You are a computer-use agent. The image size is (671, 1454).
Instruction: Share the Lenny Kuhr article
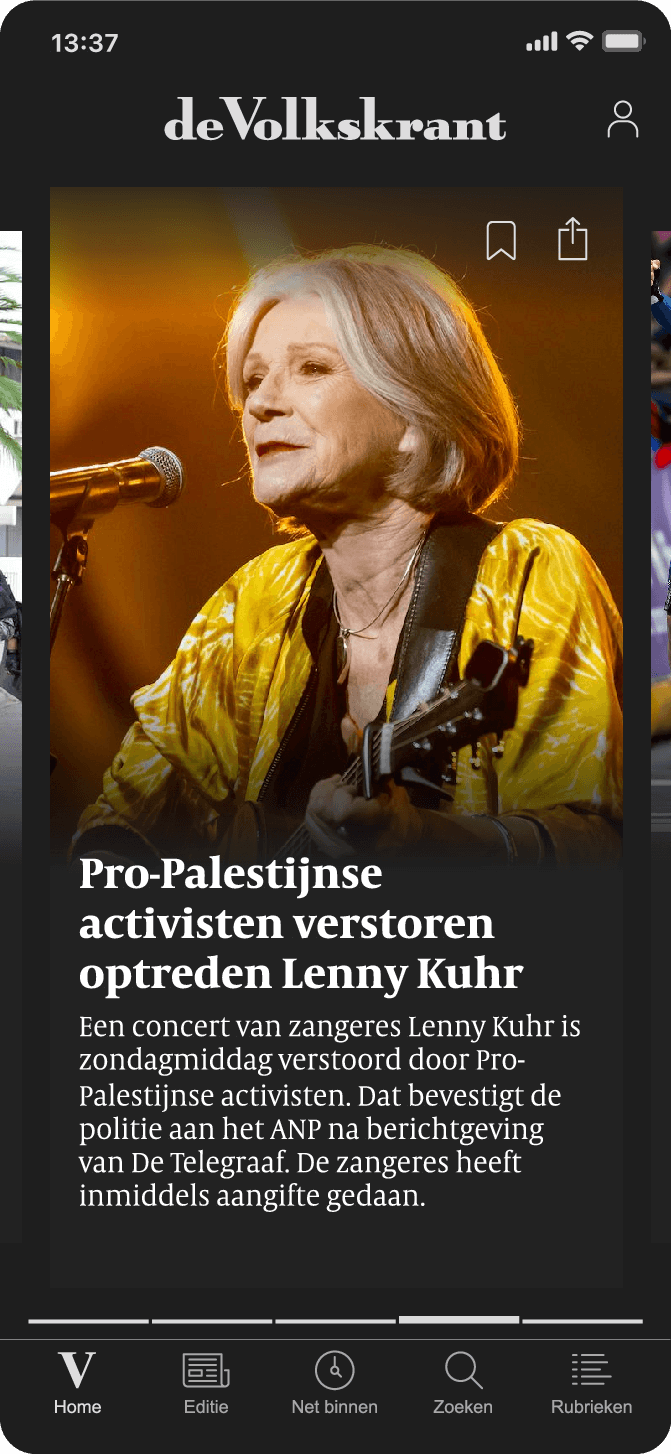tap(573, 240)
